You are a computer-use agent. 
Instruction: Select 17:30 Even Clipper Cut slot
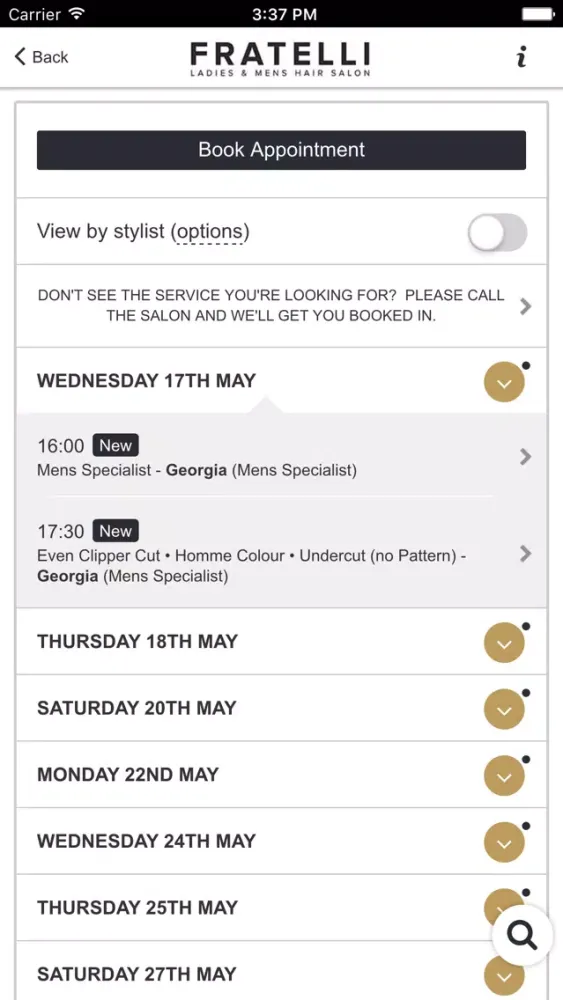pyautogui.click(x=281, y=552)
